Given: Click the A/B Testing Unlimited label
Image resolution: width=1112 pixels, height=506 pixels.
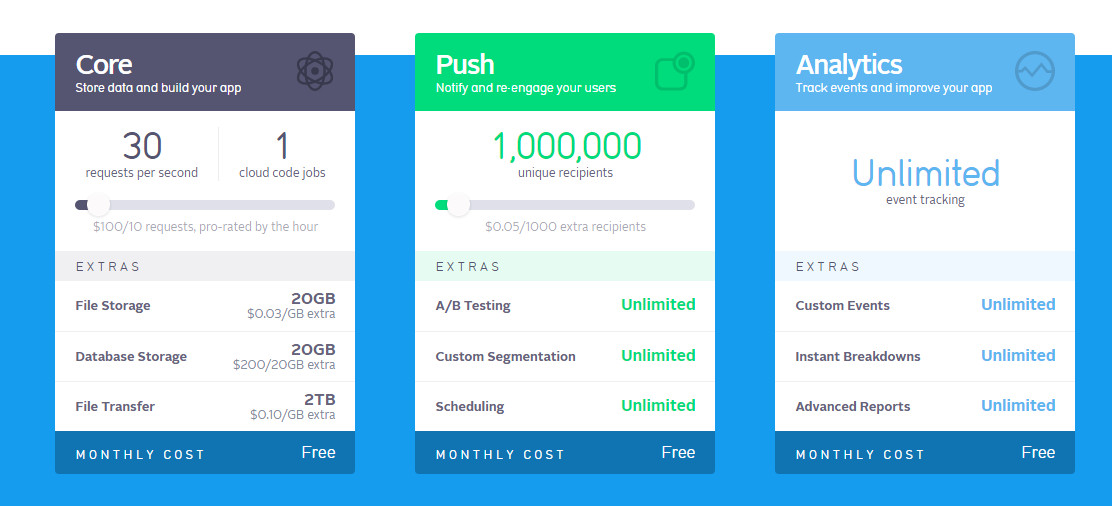Looking at the screenshot, I should pos(658,304).
